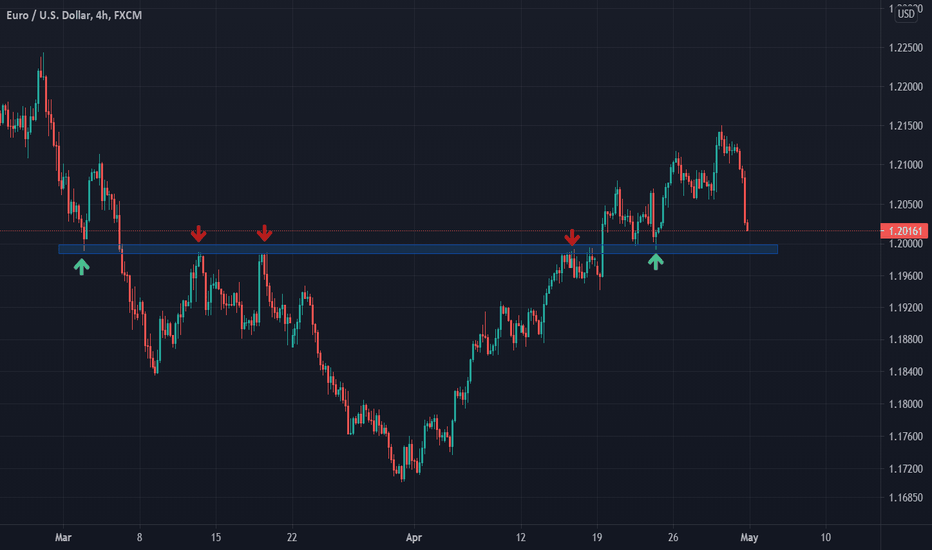
Task: Select the first red down arrow near 15
Action: point(199,234)
